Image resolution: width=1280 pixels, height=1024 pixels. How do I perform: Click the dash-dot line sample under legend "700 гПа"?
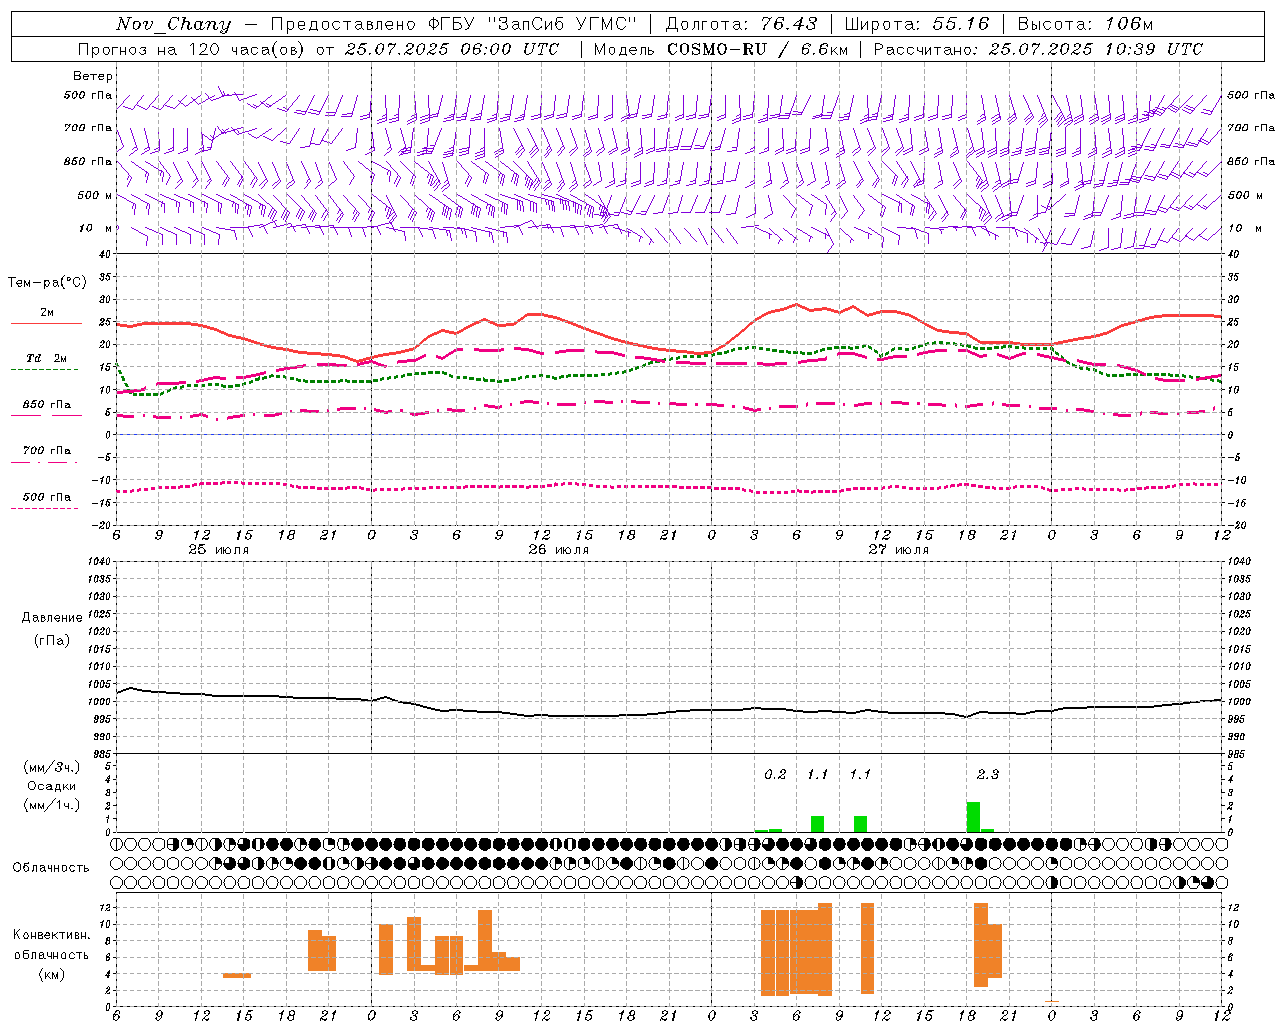(44, 463)
